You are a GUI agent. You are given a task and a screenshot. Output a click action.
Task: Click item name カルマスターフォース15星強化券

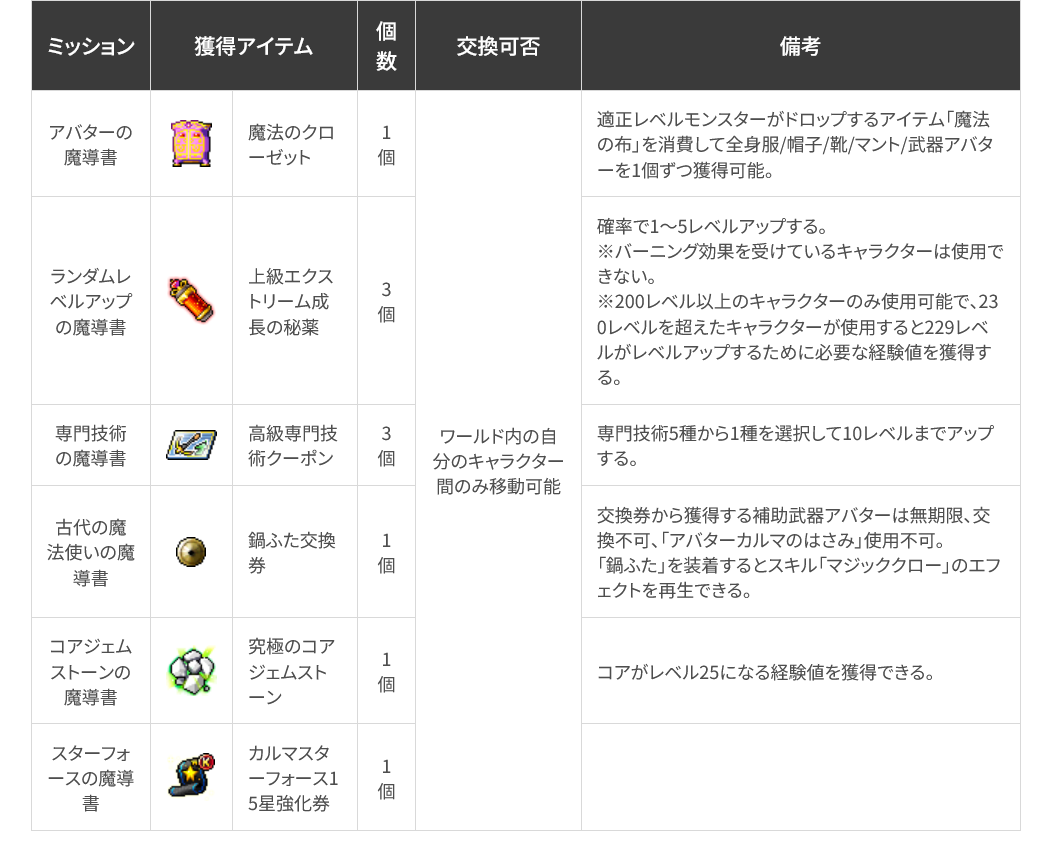tap(293, 778)
